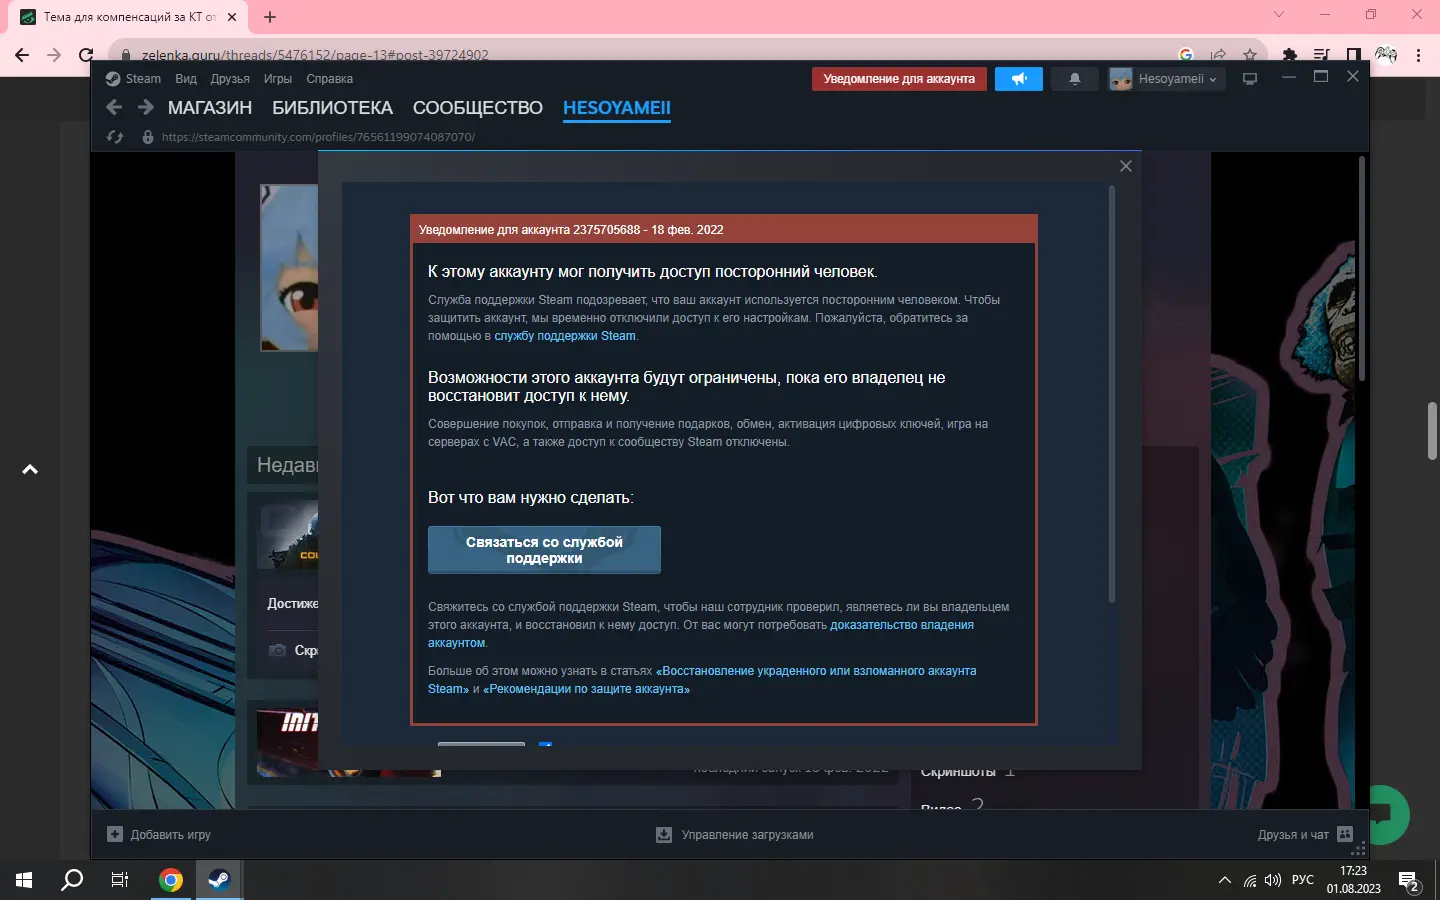Viewport: 1440px width, 900px height.
Task: Click the padlock icon beside the Steam URL
Action: [x=148, y=137]
